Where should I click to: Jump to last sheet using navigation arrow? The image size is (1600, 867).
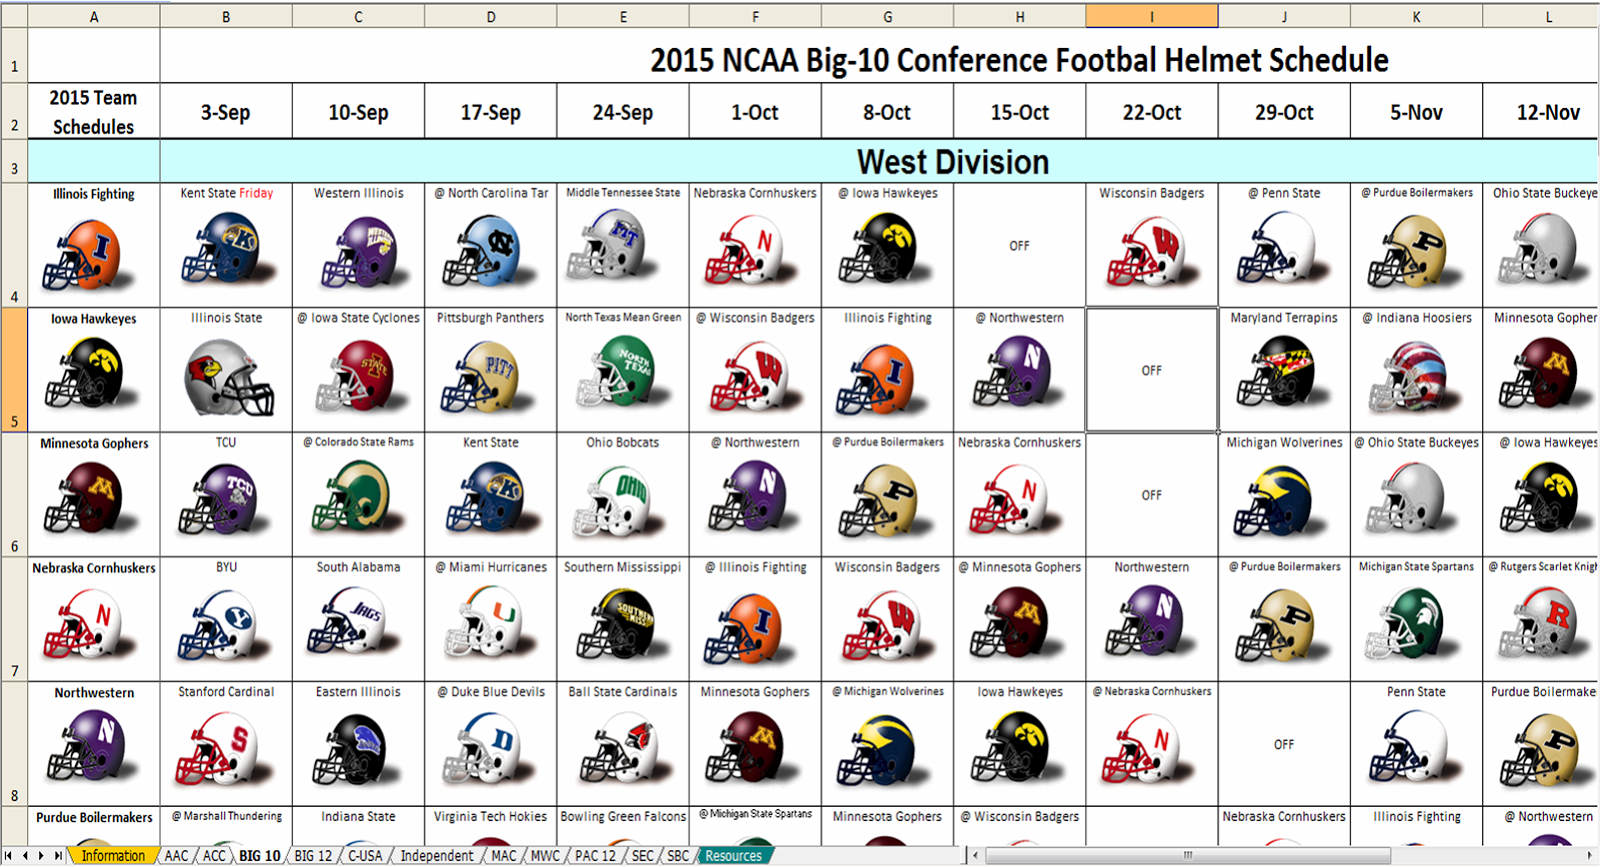pyautogui.click(x=58, y=856)
